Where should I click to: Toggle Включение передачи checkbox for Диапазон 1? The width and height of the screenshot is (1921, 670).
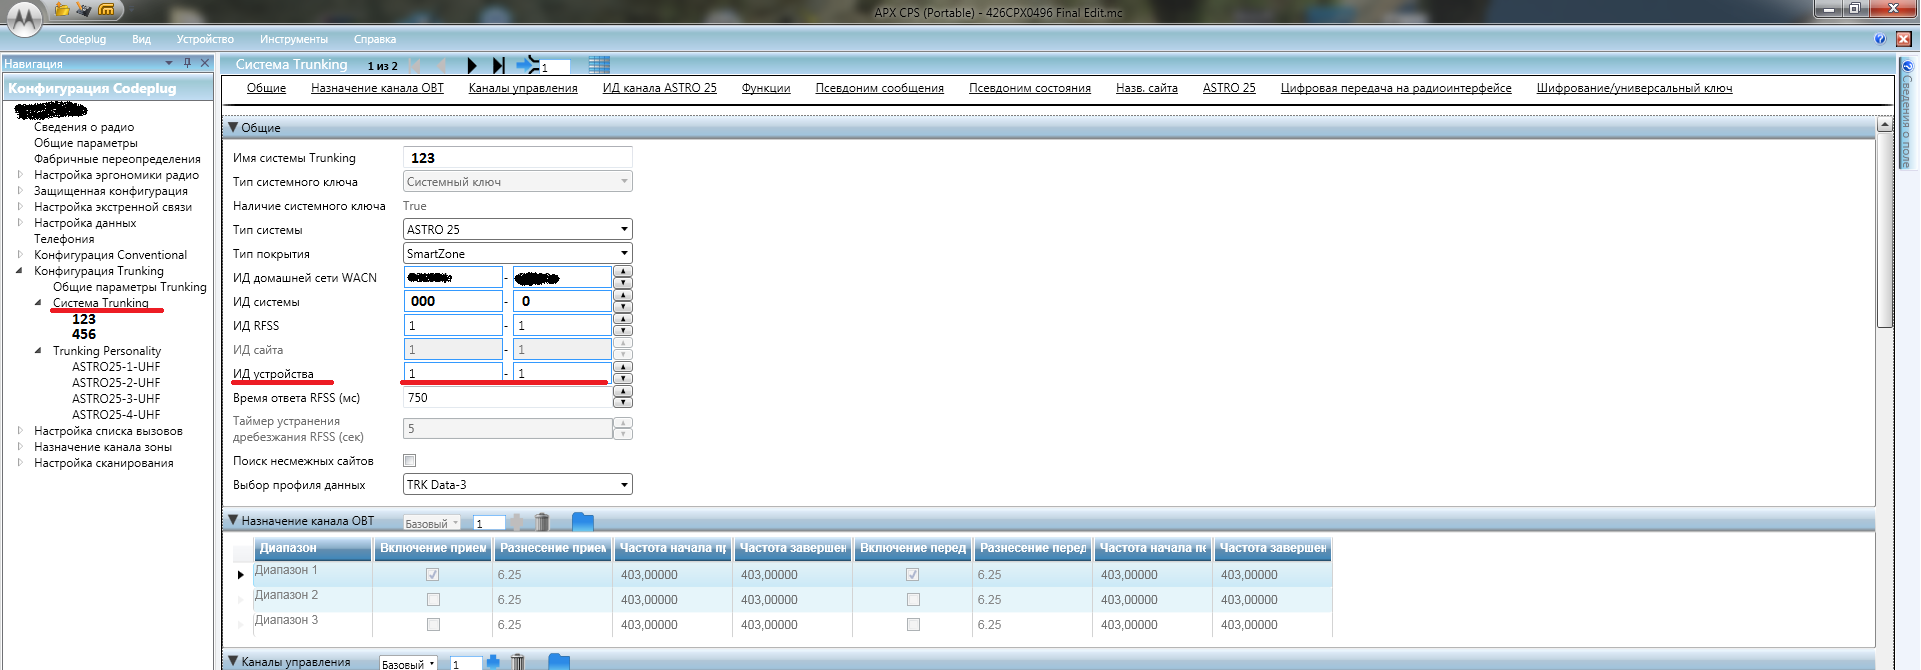pyautogui.click(x=913, y=575)
